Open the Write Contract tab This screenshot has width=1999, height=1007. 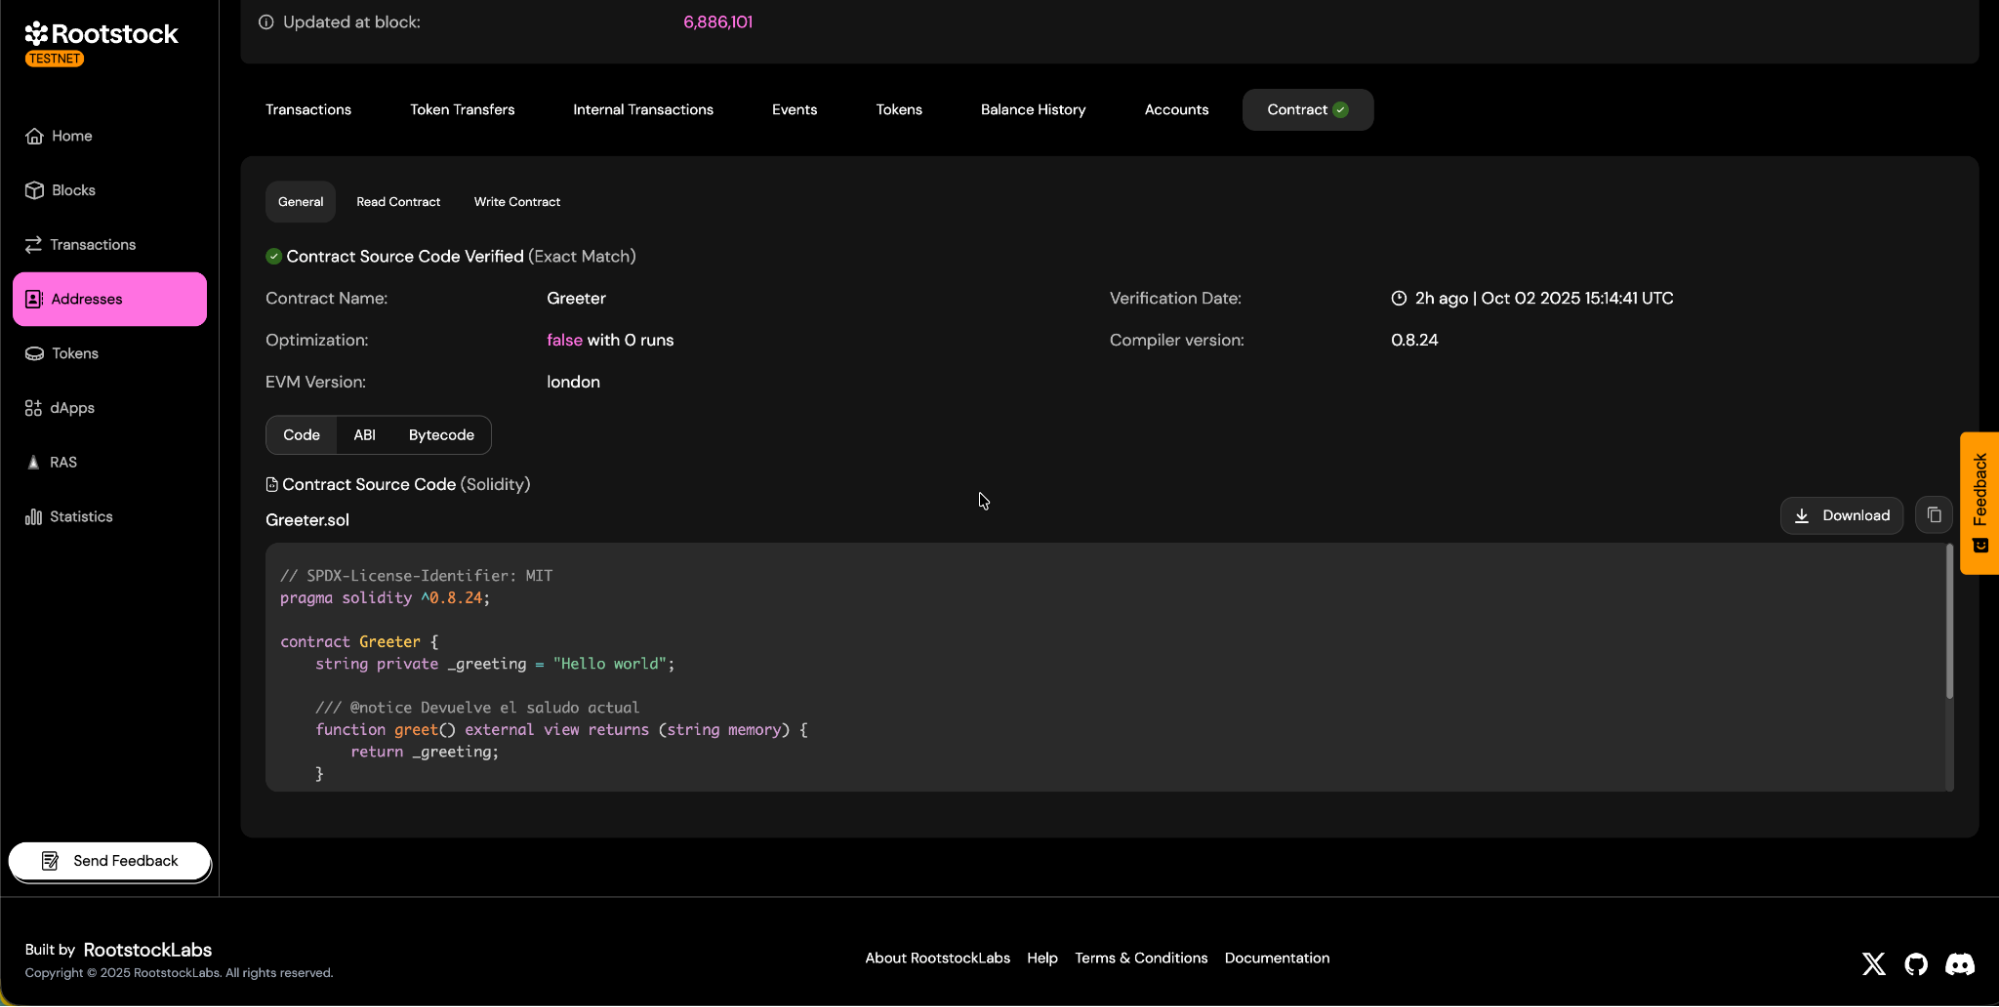[x=516, y=202]
